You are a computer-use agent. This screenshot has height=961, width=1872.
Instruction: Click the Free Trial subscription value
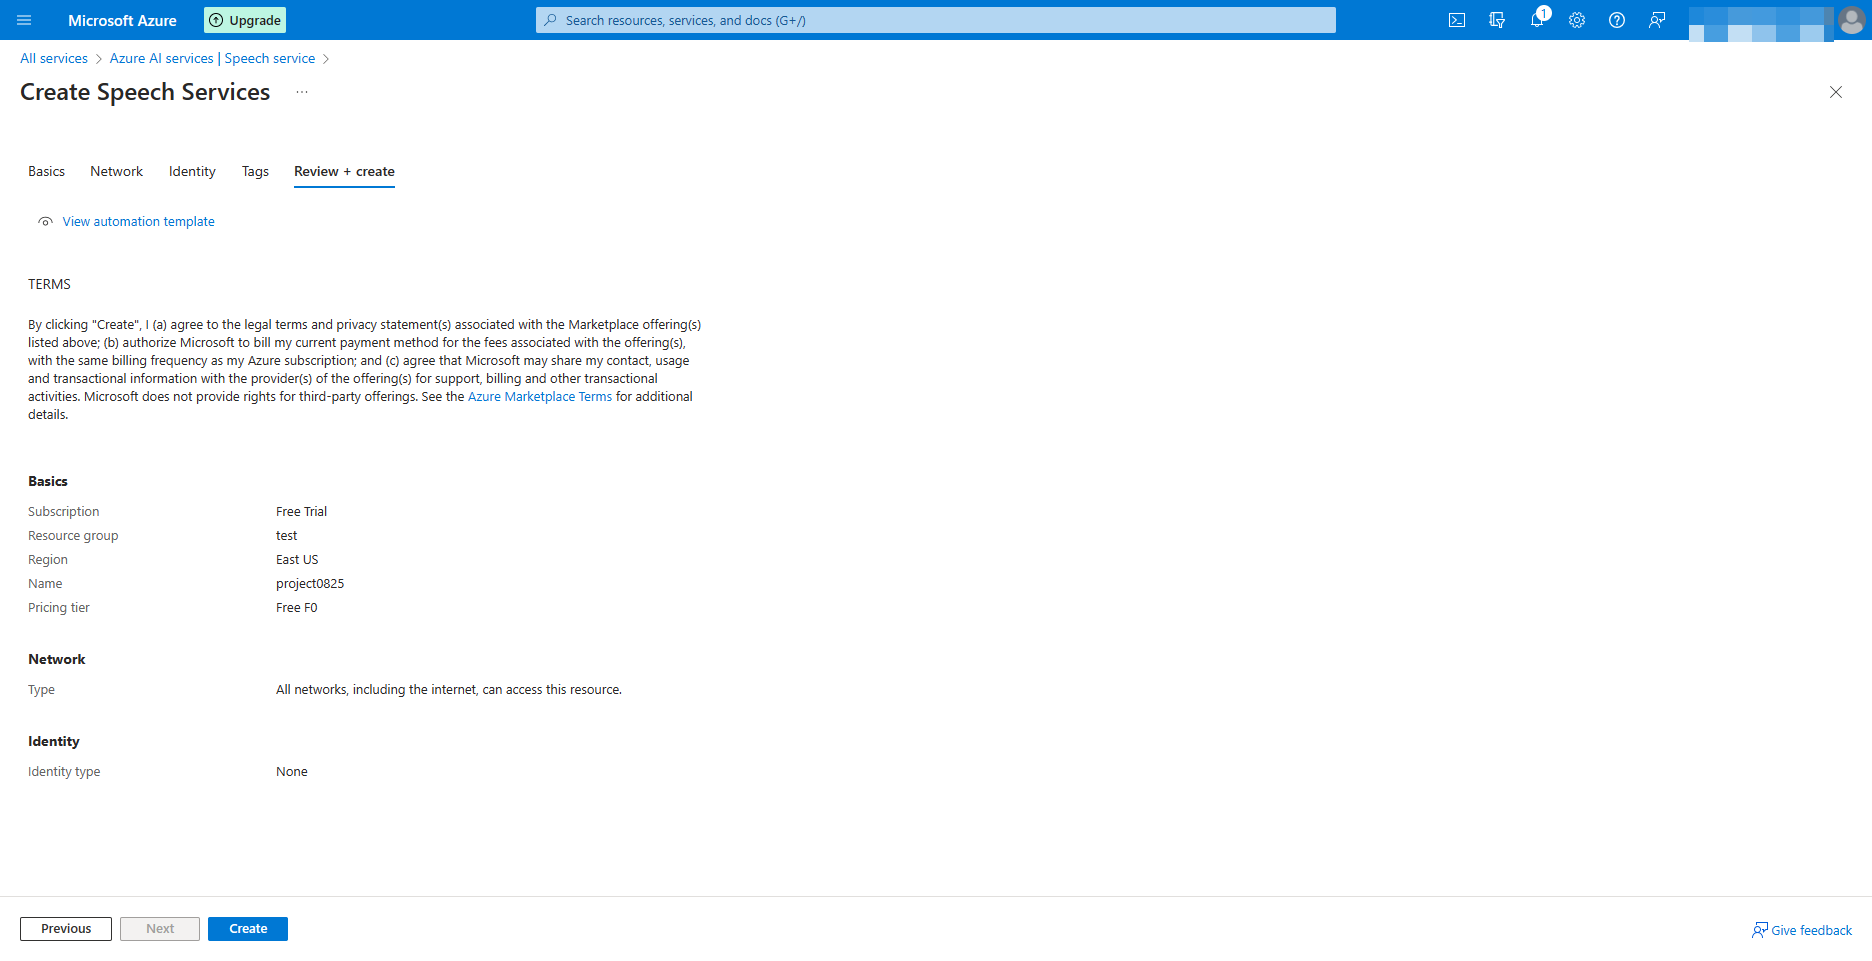pyautogui.click(x=302, y=512)
